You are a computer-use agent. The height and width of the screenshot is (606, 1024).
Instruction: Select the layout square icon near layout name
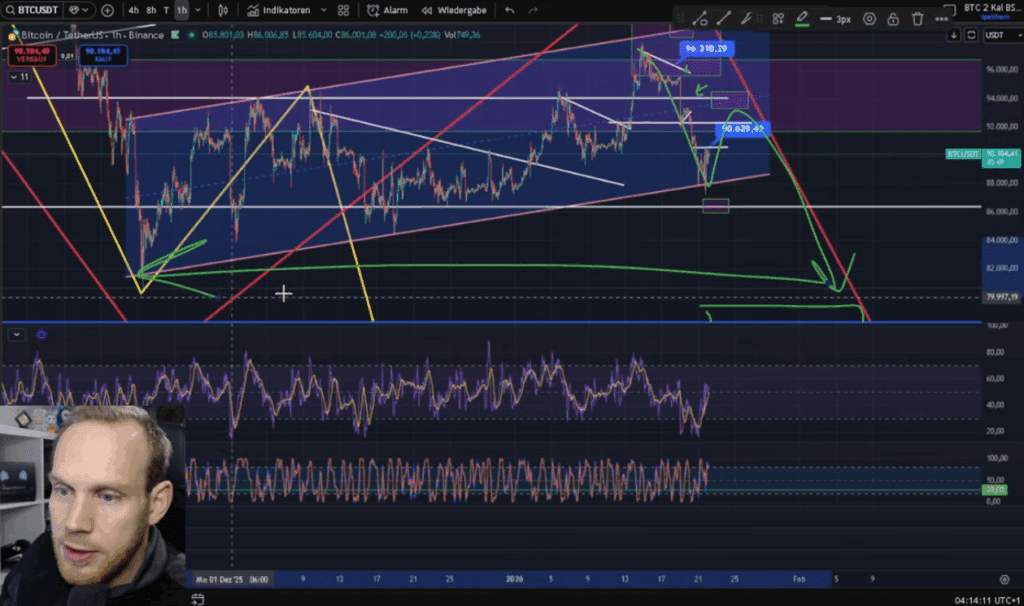click(950, 8)
